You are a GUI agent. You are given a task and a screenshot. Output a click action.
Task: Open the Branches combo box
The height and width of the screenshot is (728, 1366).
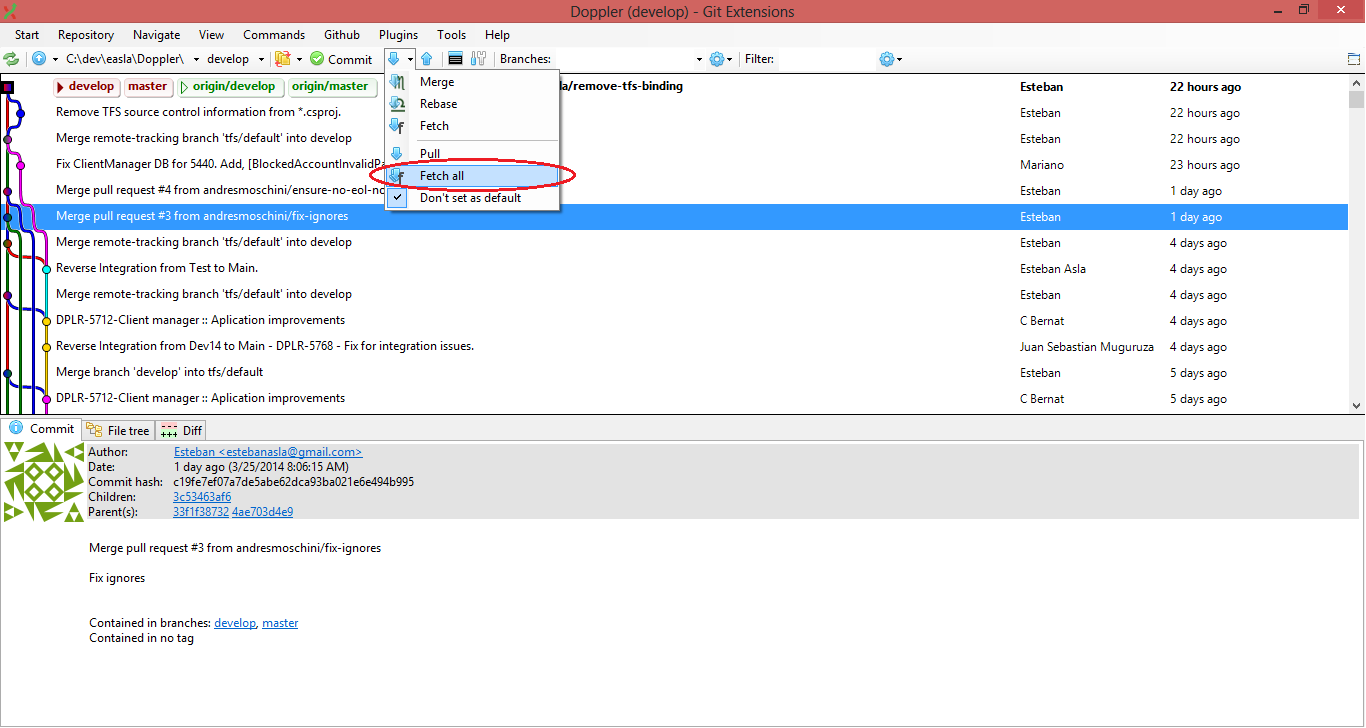[628, 59]
